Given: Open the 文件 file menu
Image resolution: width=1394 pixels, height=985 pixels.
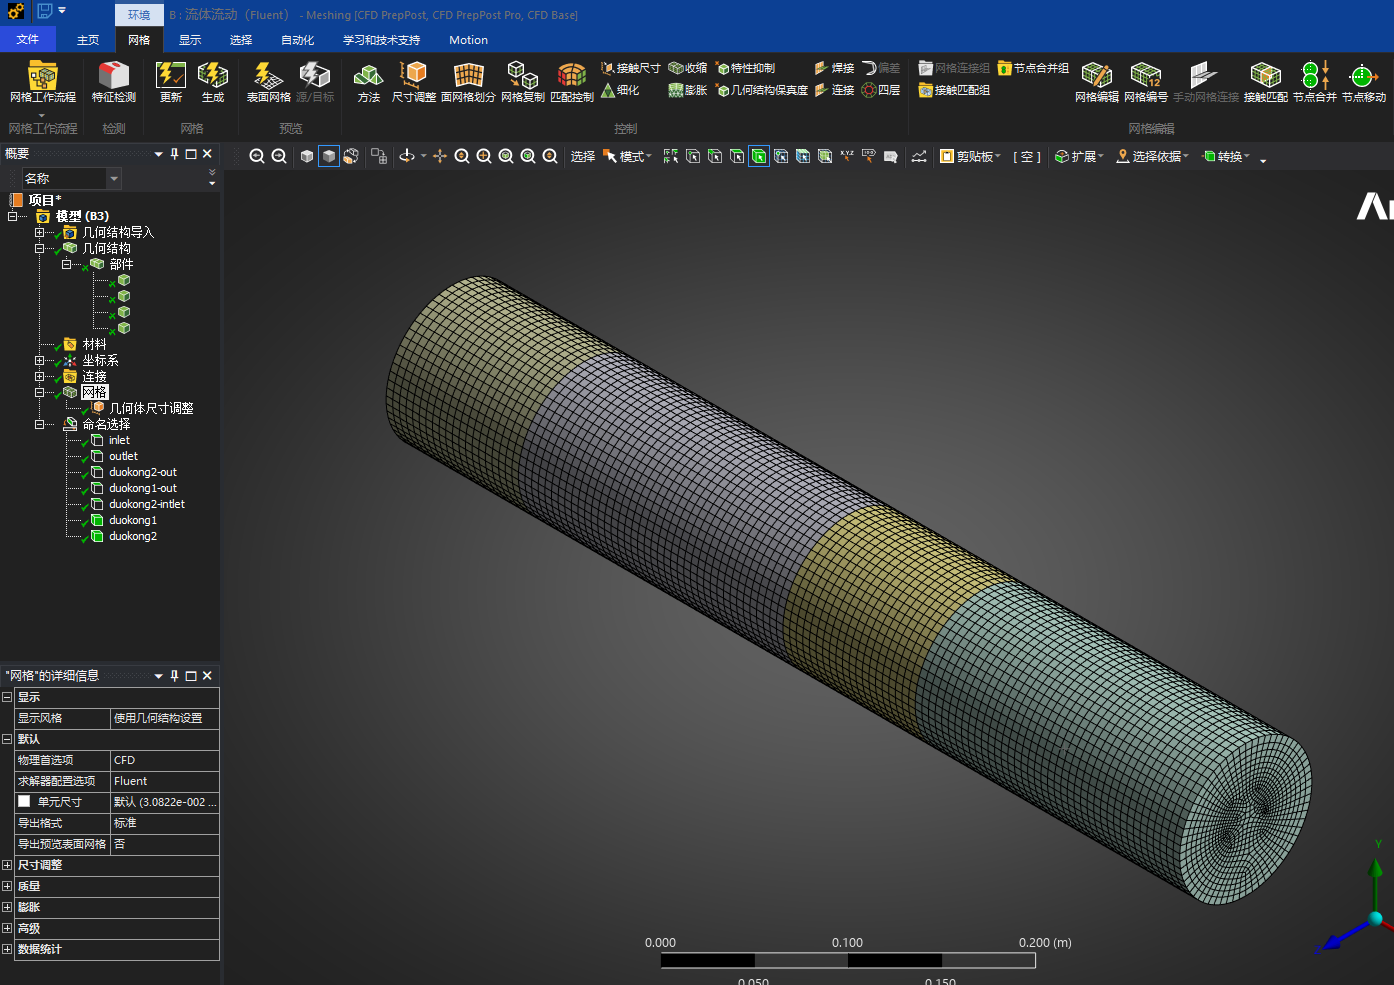Looking at the screenshot, I should click(28, 40).
